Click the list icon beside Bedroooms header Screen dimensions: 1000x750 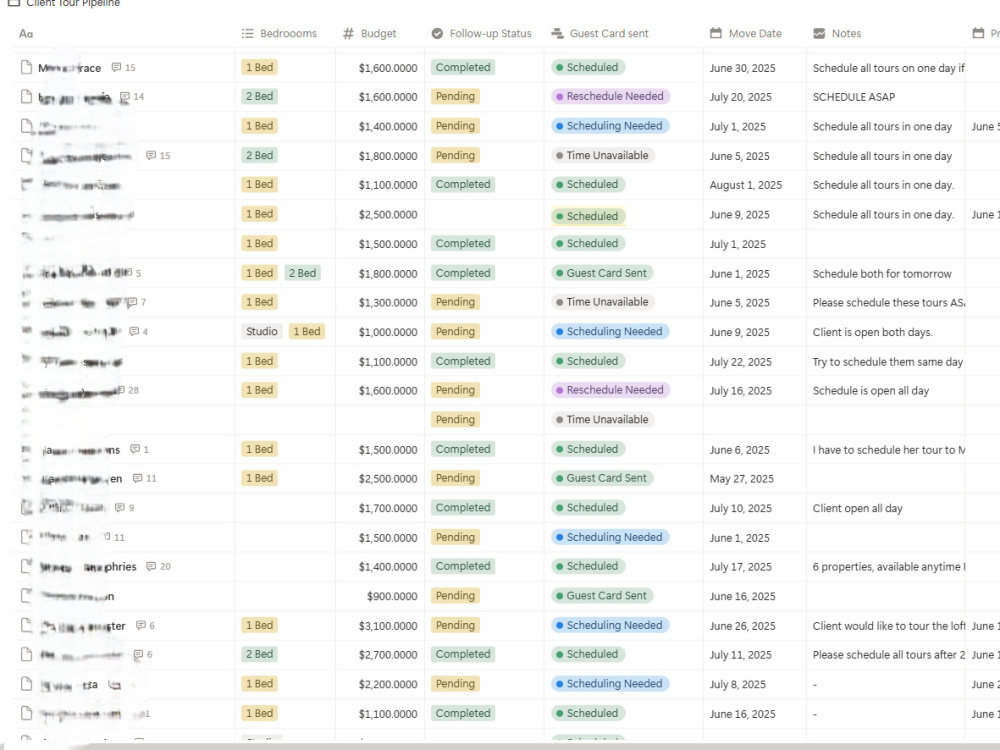click(247, 33)
